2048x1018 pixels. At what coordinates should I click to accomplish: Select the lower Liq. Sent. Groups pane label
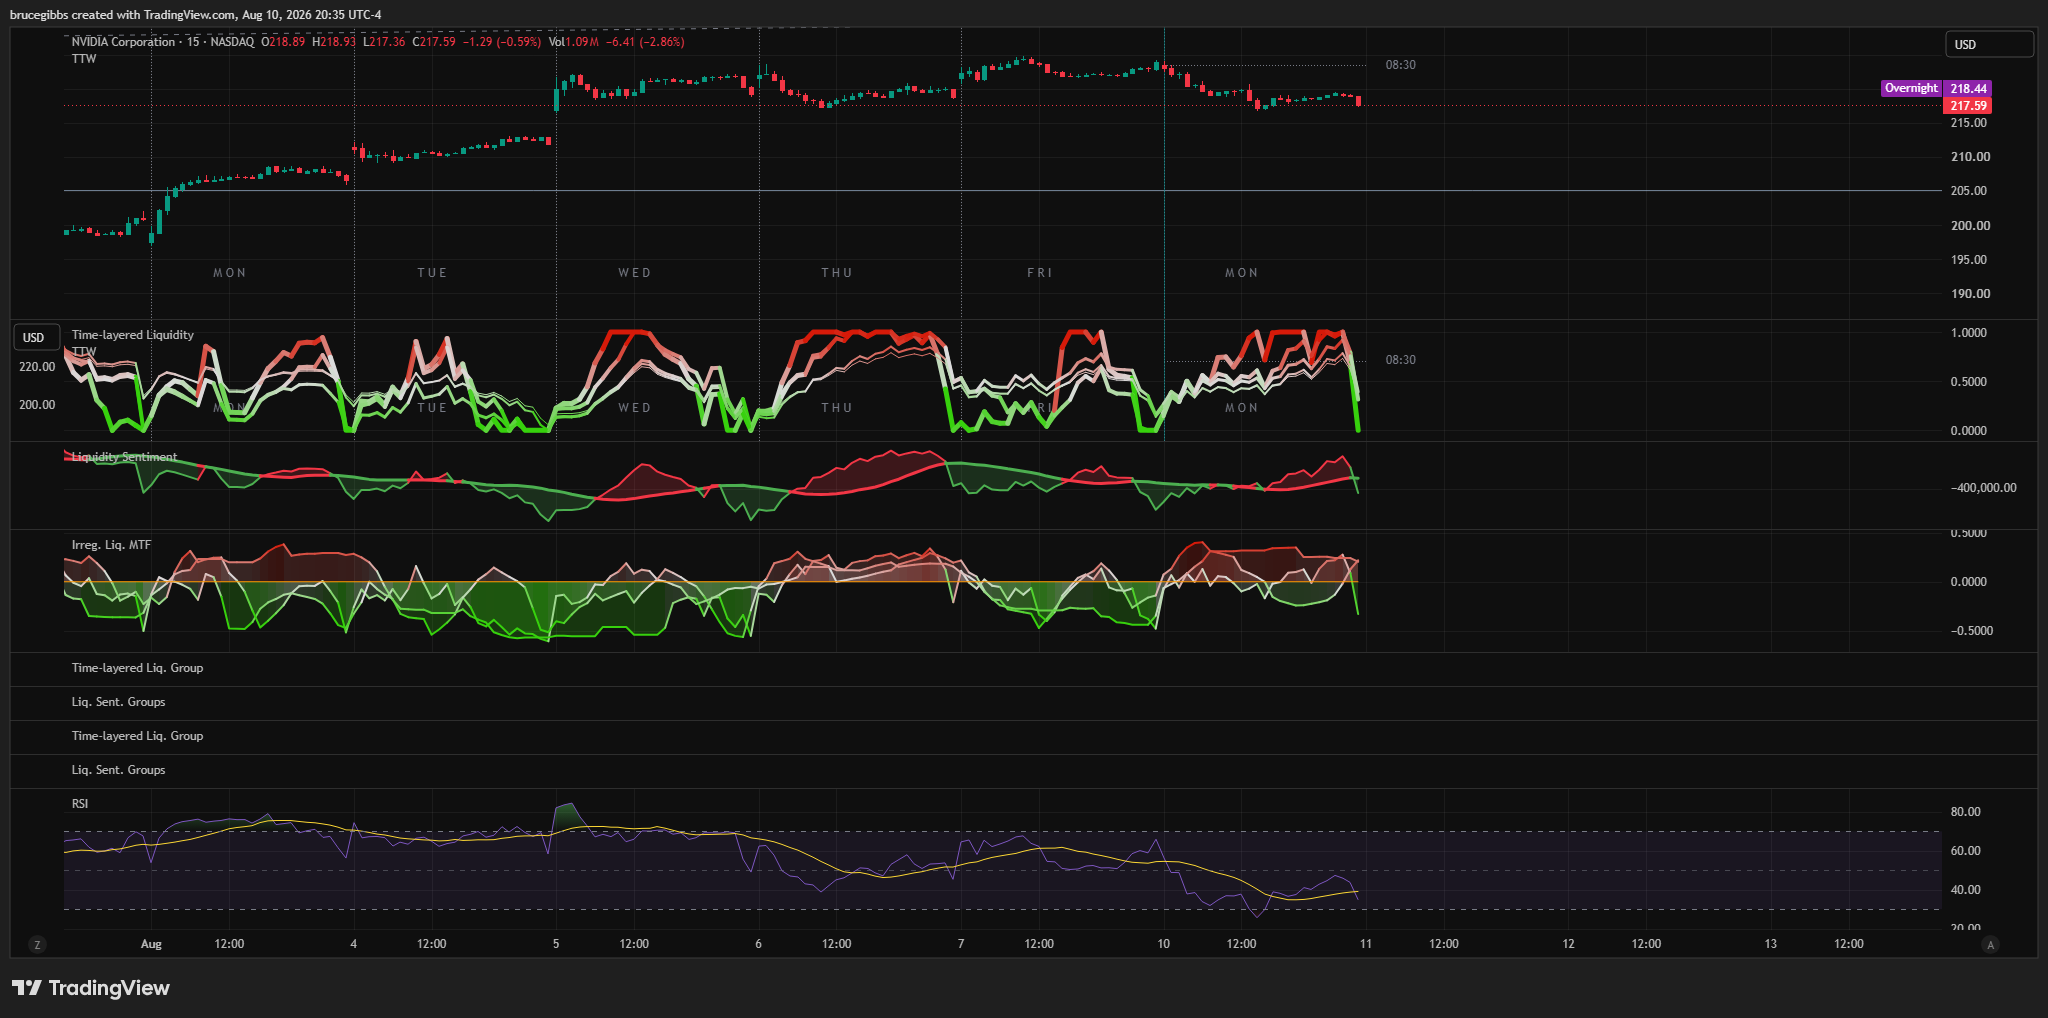coord(118,770)
